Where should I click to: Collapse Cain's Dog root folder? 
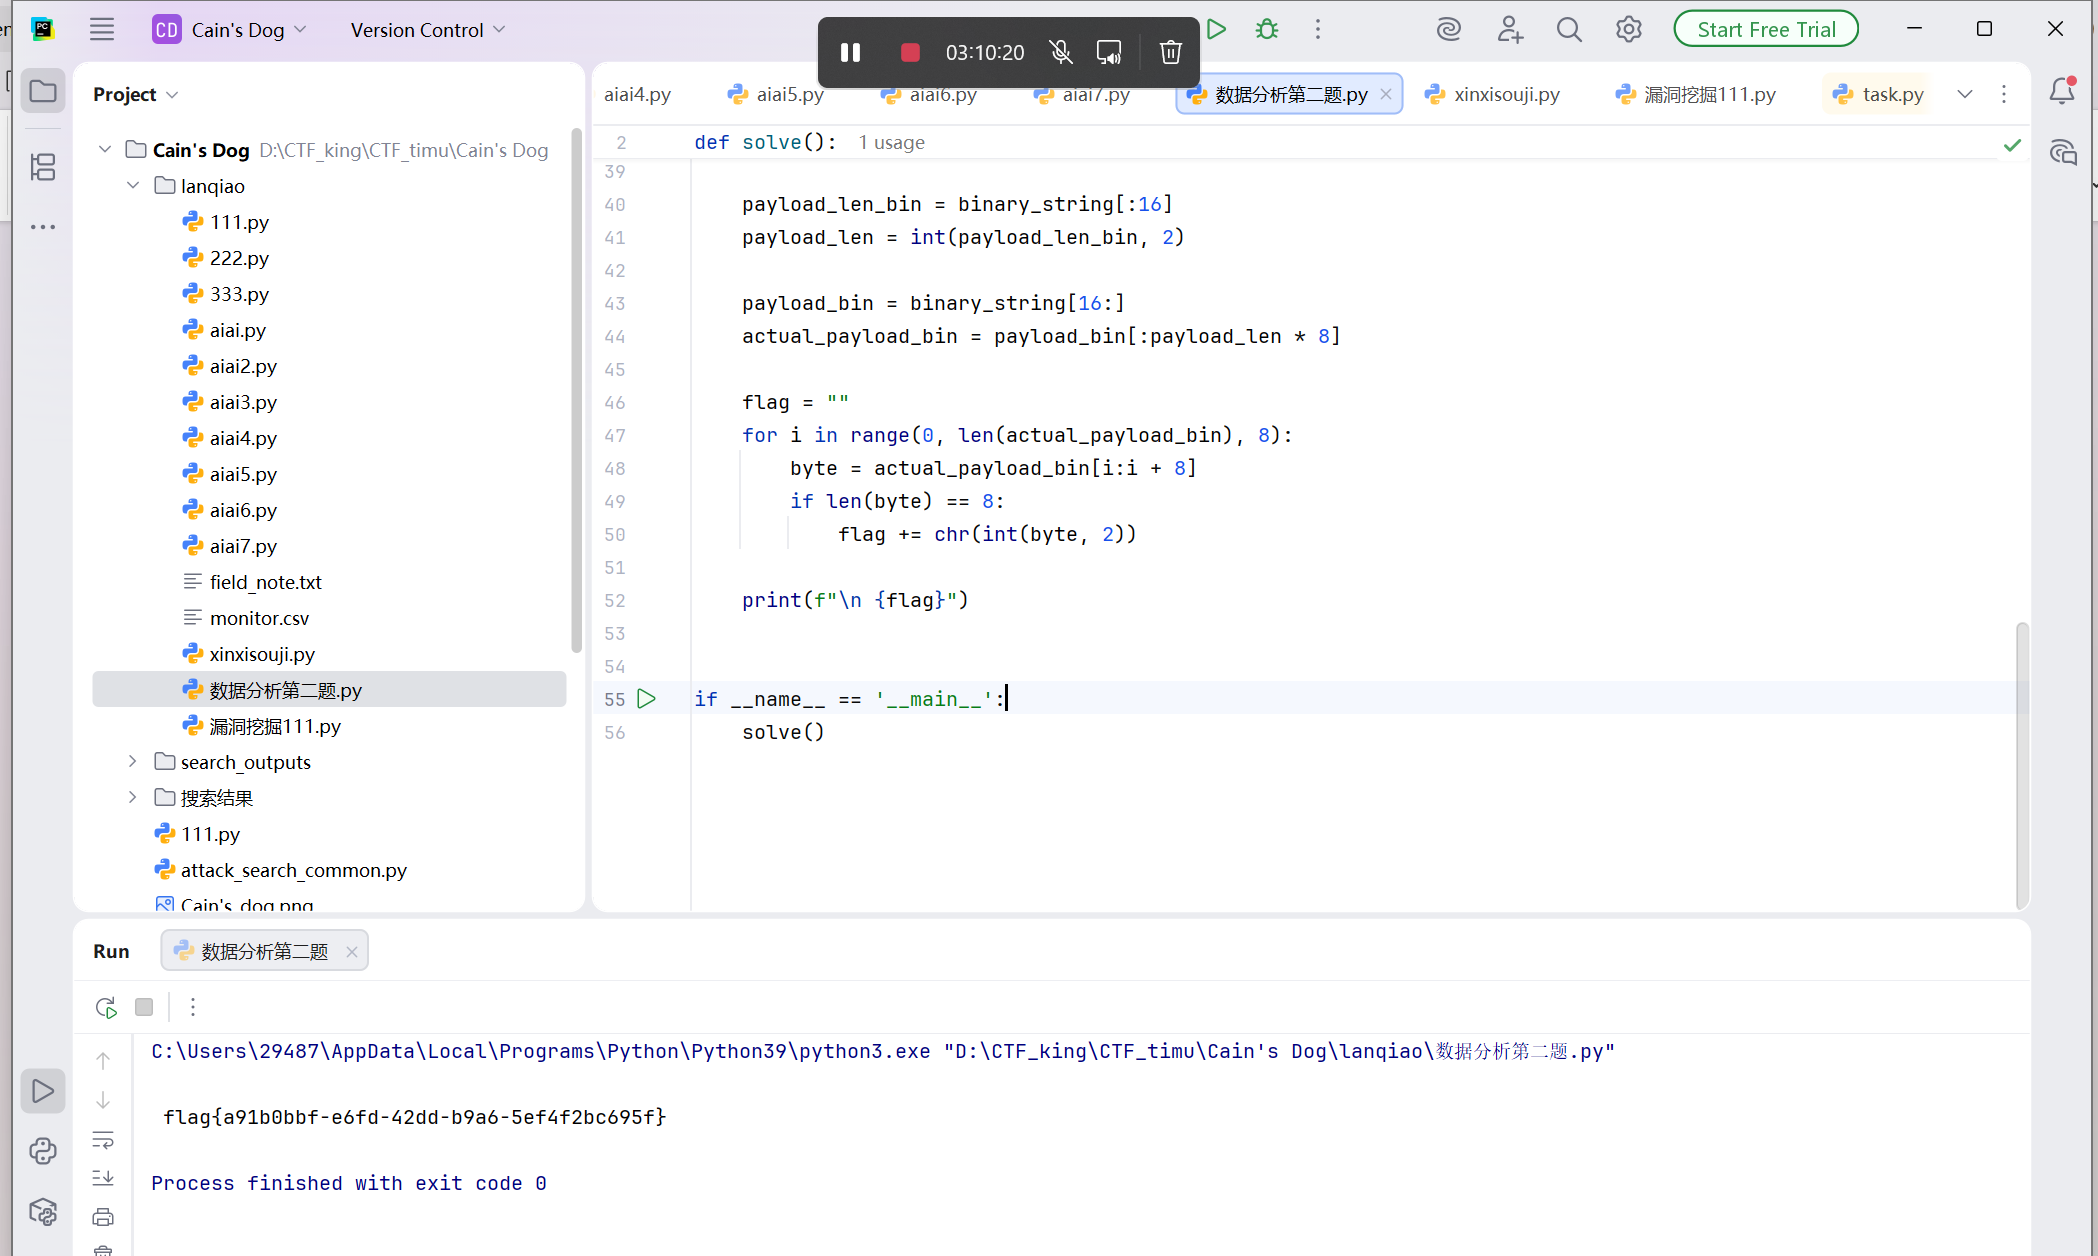(x=105, y=149)
